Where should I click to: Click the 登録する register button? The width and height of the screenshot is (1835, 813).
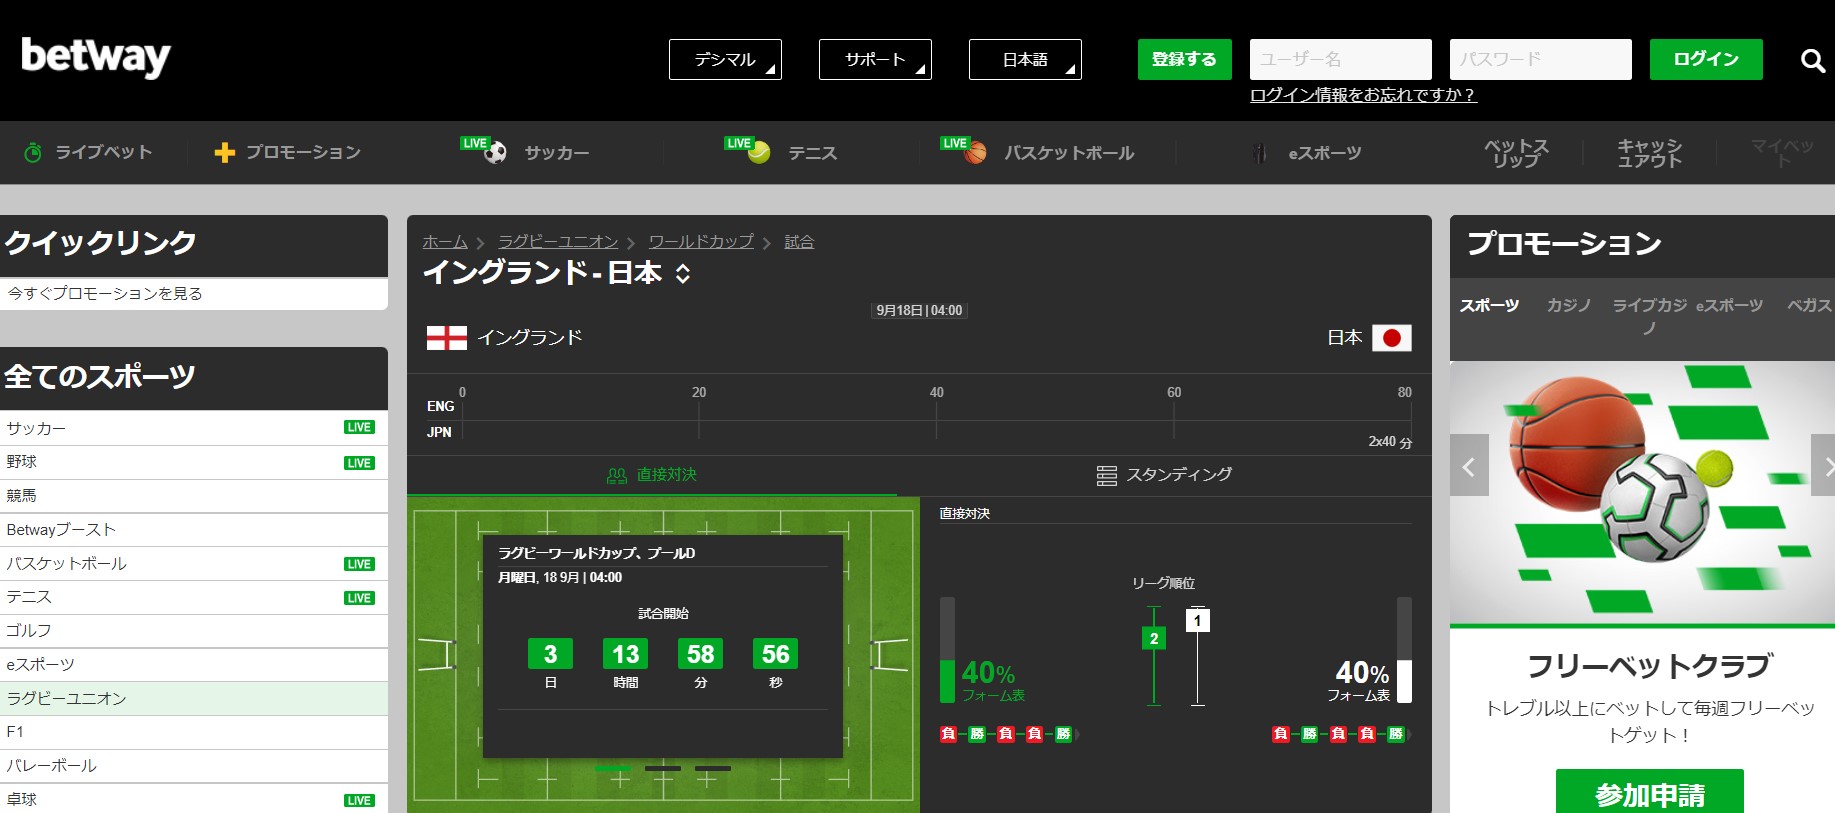[x=1184, y=59]
